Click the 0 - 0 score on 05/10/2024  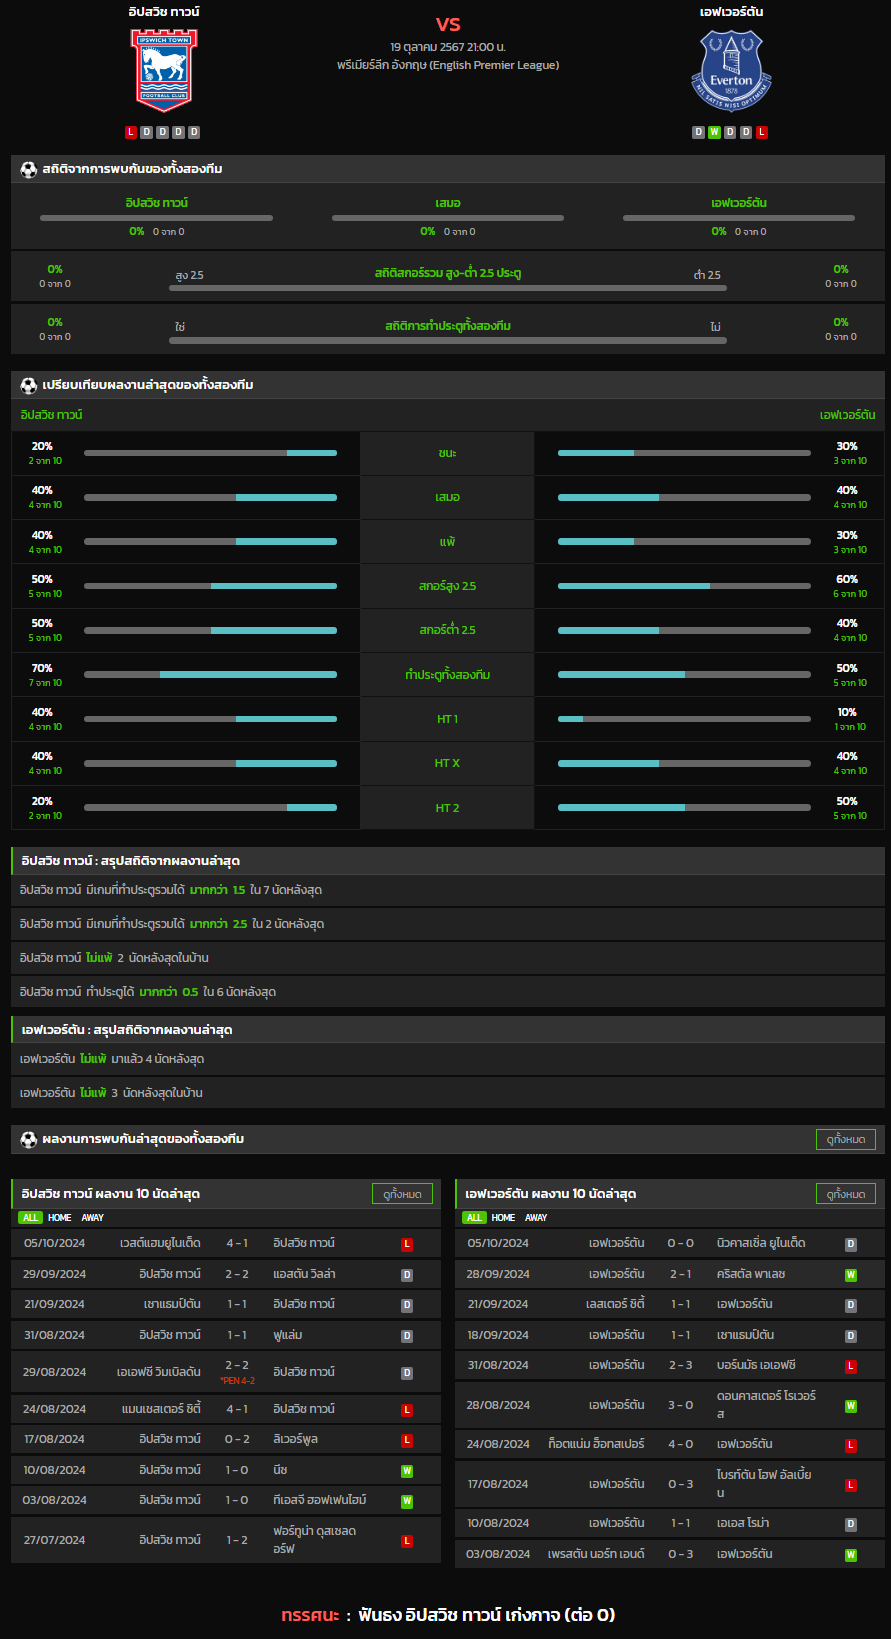coord(681,1244)
